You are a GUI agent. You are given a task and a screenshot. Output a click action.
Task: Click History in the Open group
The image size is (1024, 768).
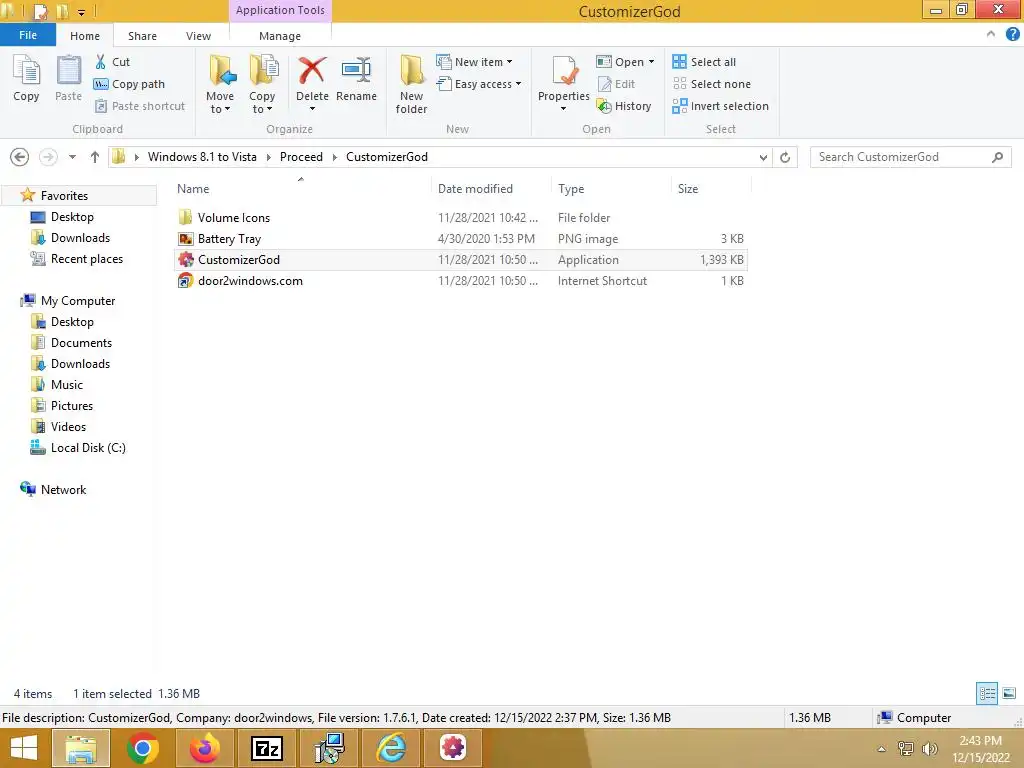coord(624,106)
